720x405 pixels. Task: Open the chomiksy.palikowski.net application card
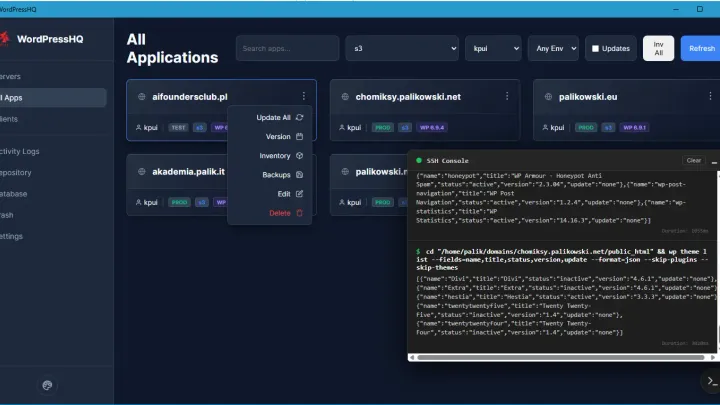coord(425,110)
